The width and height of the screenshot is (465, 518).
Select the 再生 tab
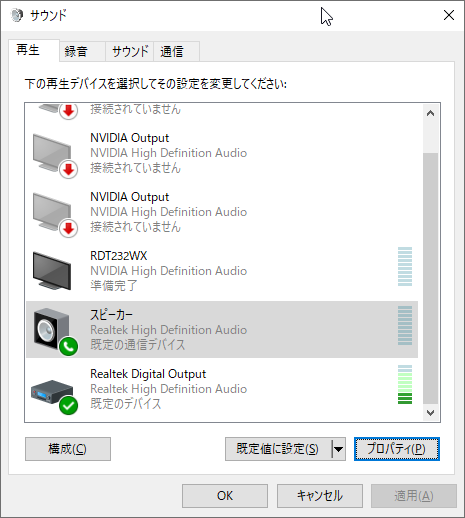point(34,50)
